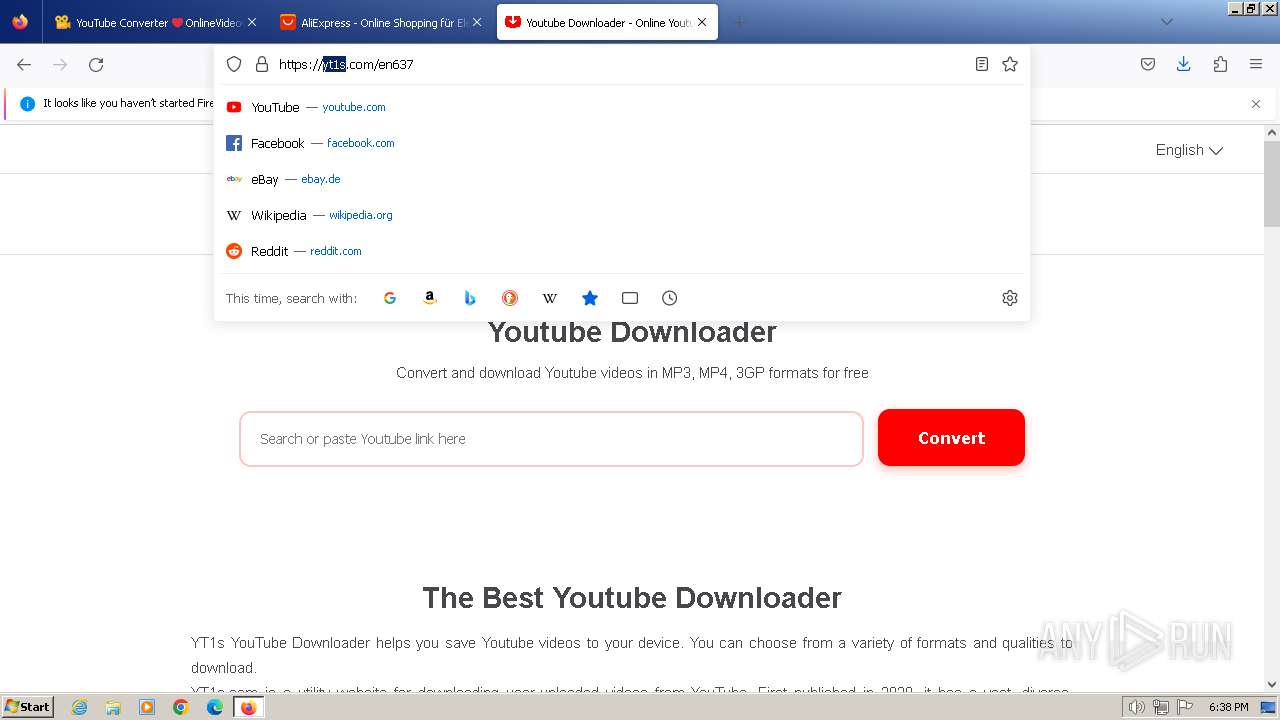Toggle reader view icon in address bar

coord(982,64)
